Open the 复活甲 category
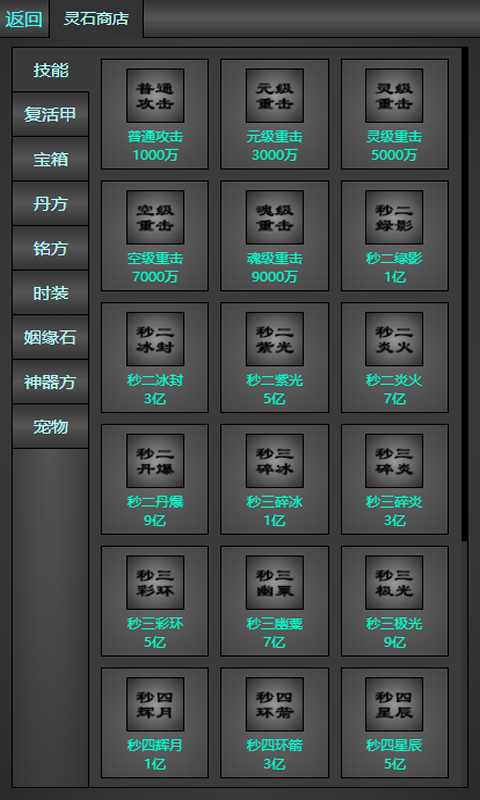Screen dimensions: 480x800 pyautogui.click(x=50, y=114)
